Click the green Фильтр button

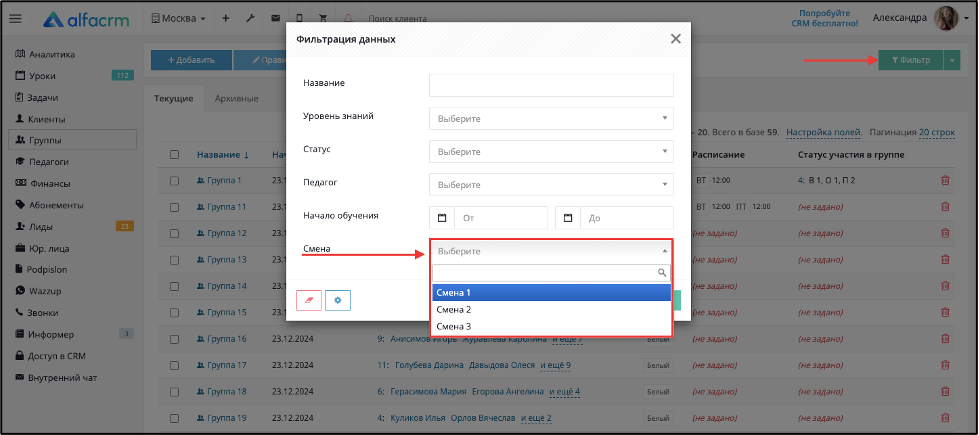coord(911,61)
